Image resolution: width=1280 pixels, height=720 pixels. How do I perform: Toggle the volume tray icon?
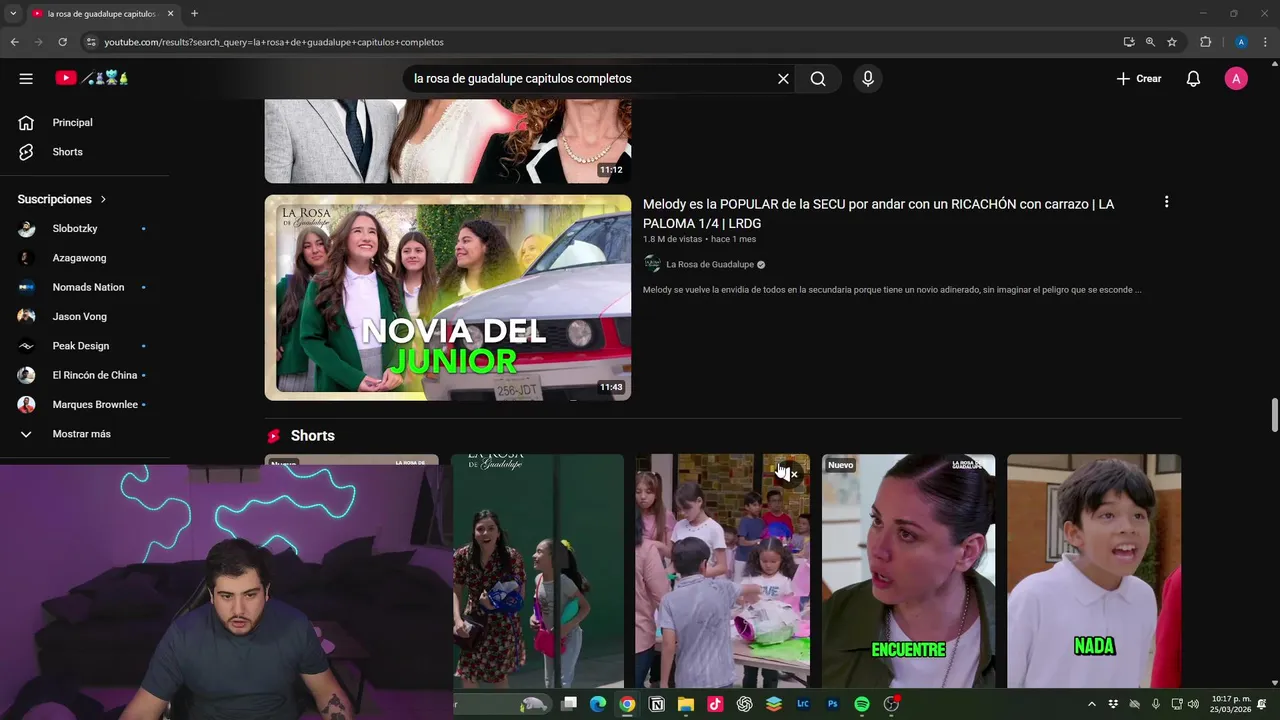click(1193, 704)
